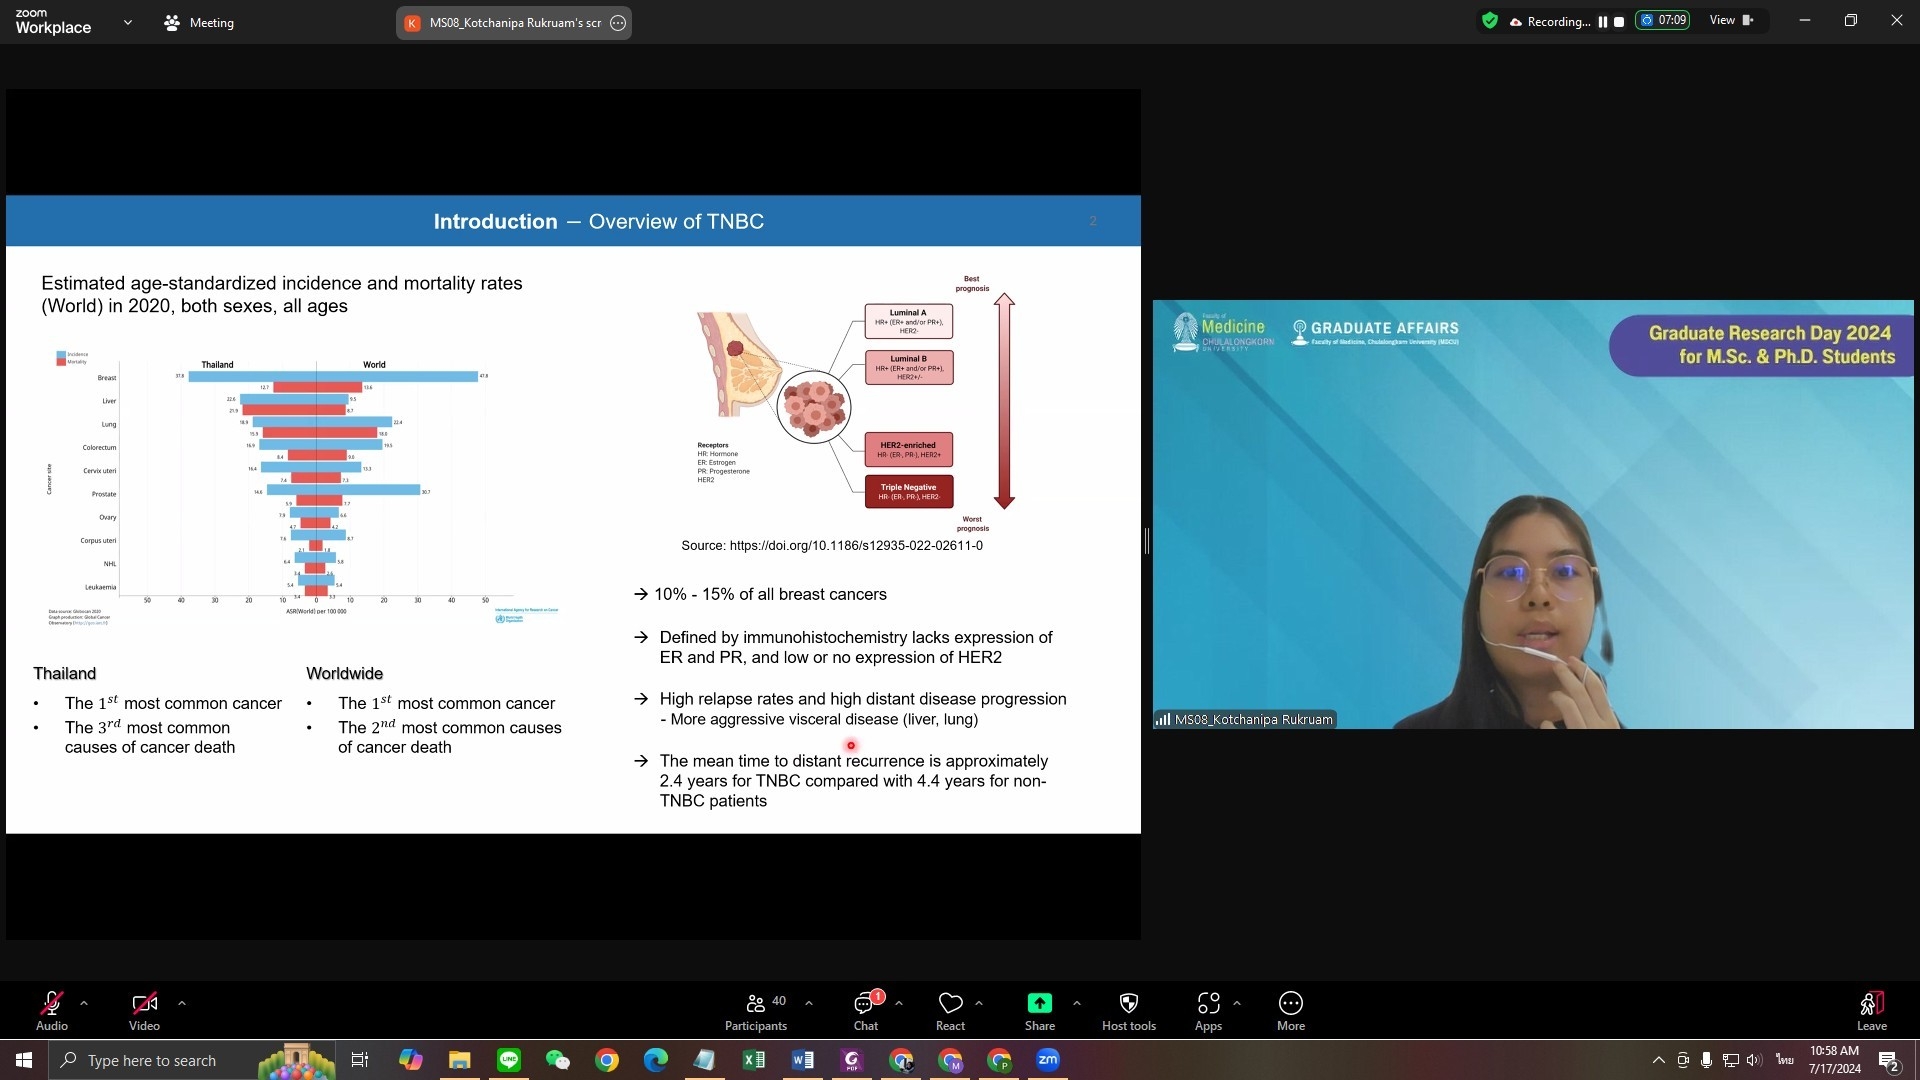The width and height of the screenshot is (1920, 1080).
Task: Open Host tools shield icon
Action: coord(1128,1004)
